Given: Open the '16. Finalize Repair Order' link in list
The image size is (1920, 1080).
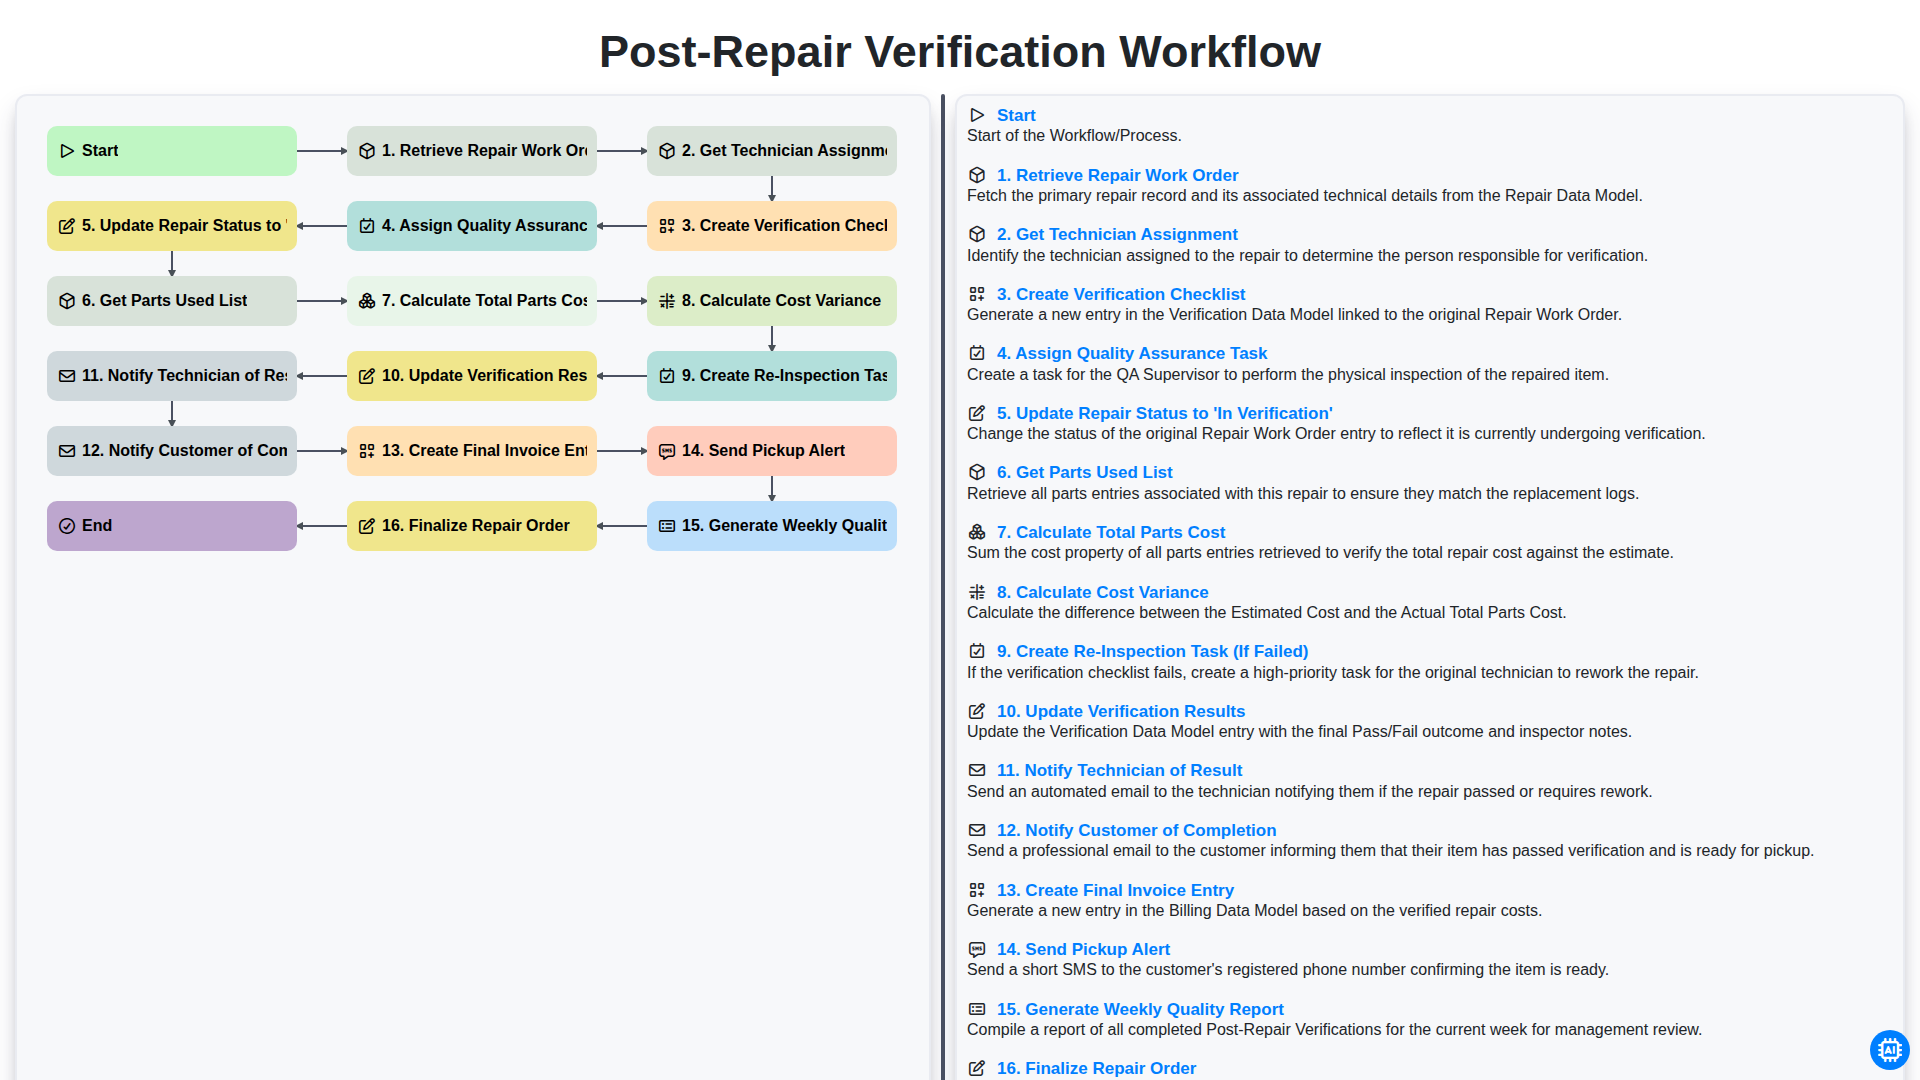Looking at the screenshot, I should [1097, 1068].
